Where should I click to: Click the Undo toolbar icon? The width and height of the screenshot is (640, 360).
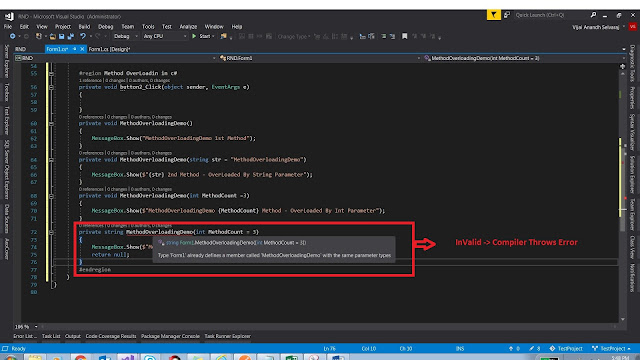[x=83, y=36]
